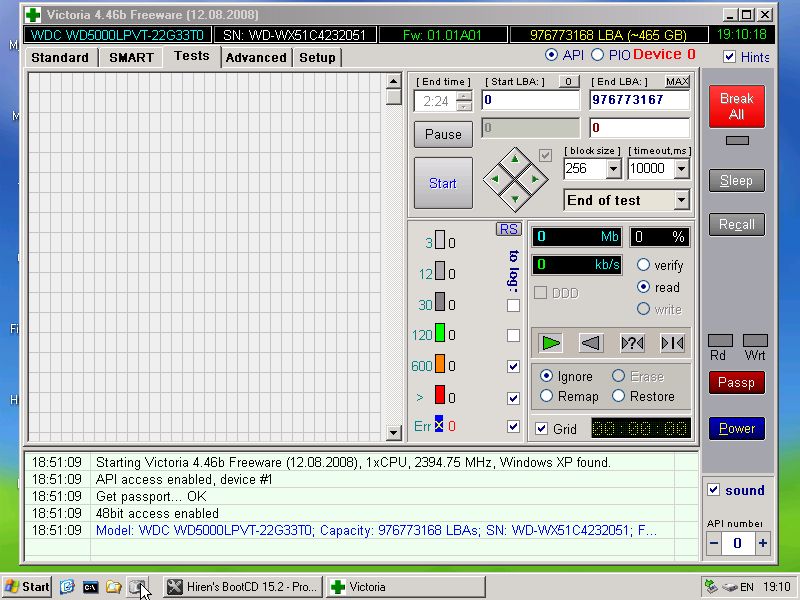Open the command prompt icon in the taskbar
The image size is (800, 600).
coord(91,587)
